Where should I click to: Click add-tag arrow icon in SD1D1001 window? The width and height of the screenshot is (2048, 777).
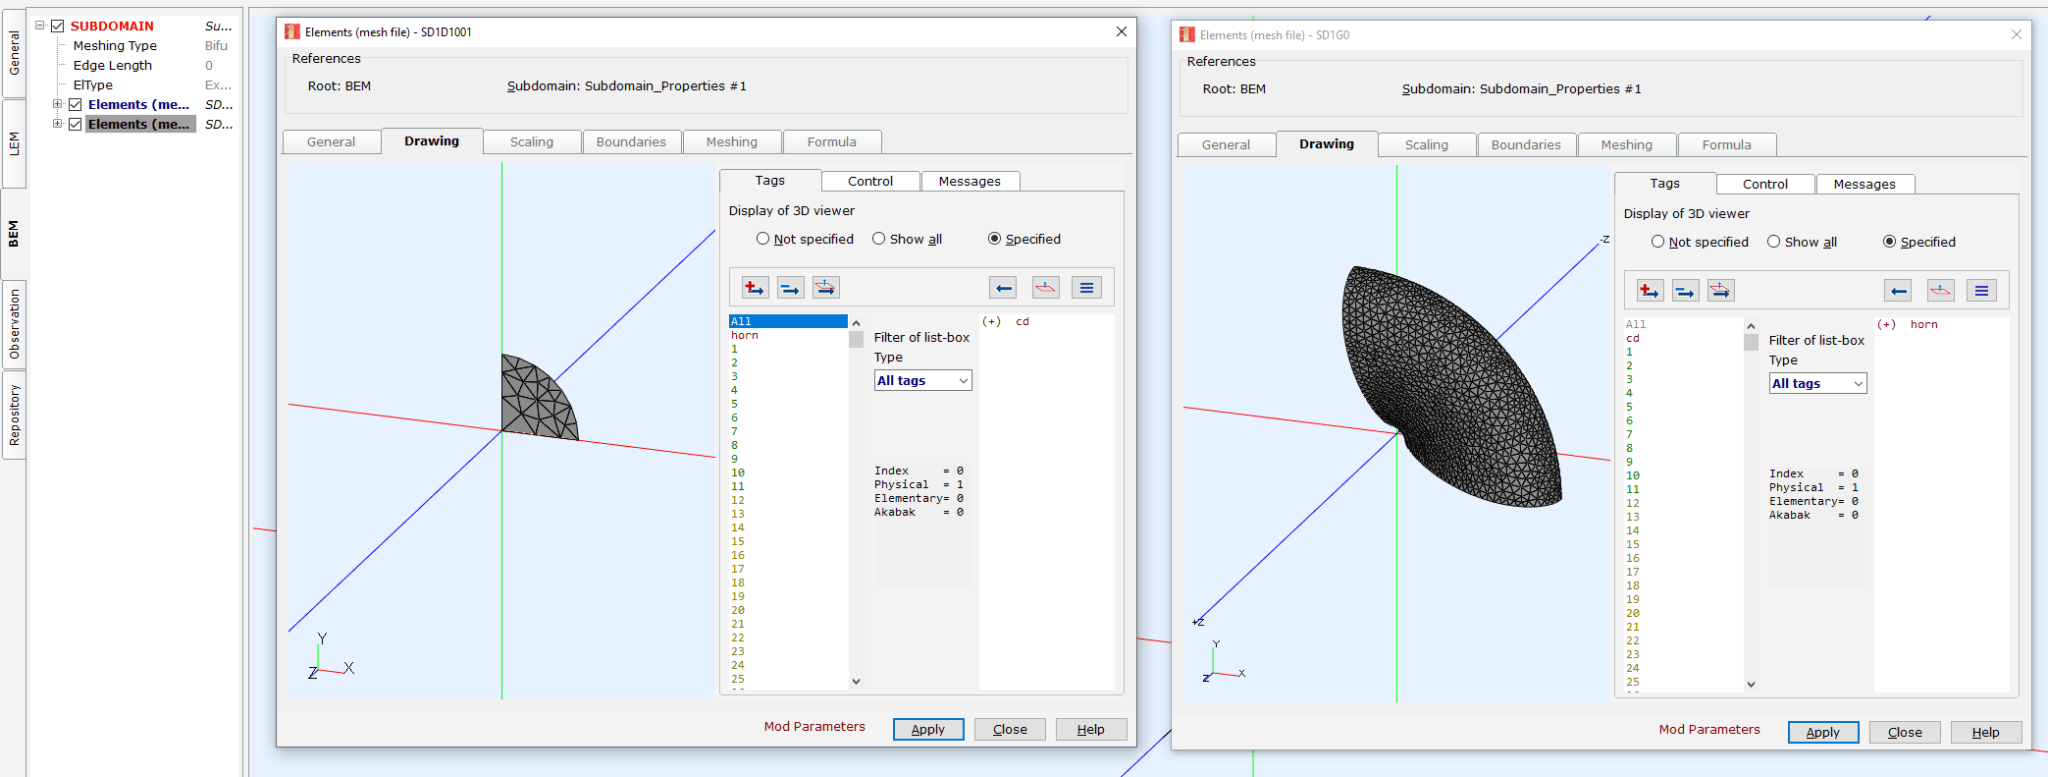tap(755, 288)
